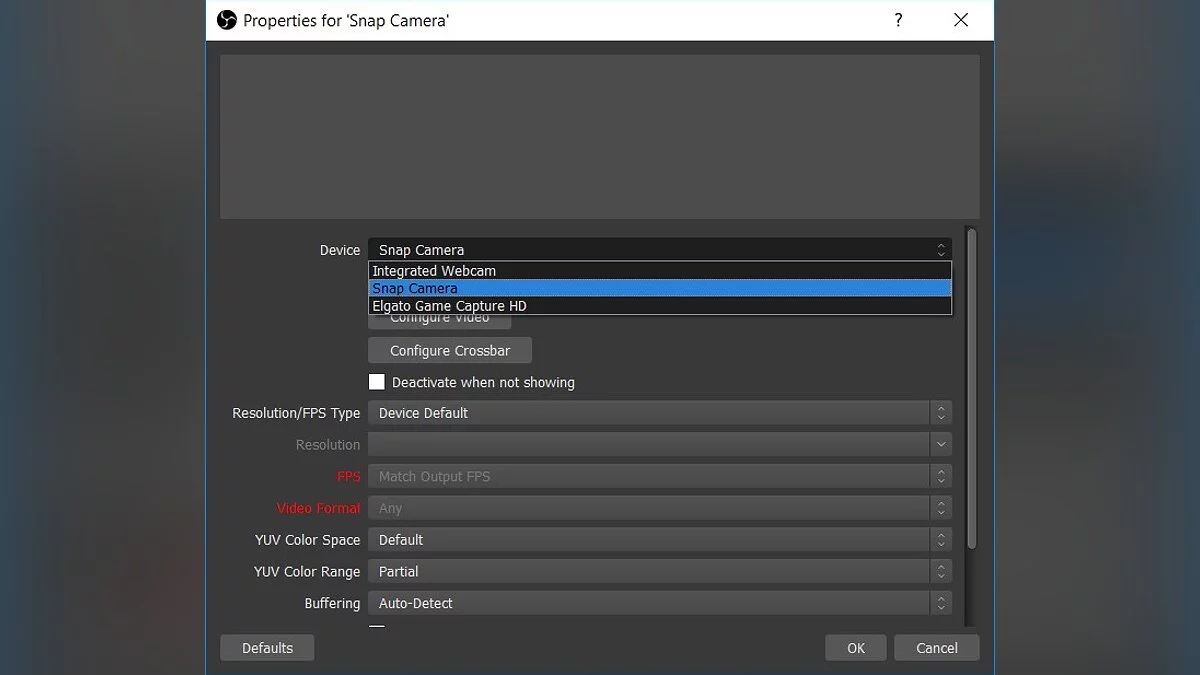Open the FPS Match Output dropdown
The image size is (1200, 675).
tap(659, 477)
